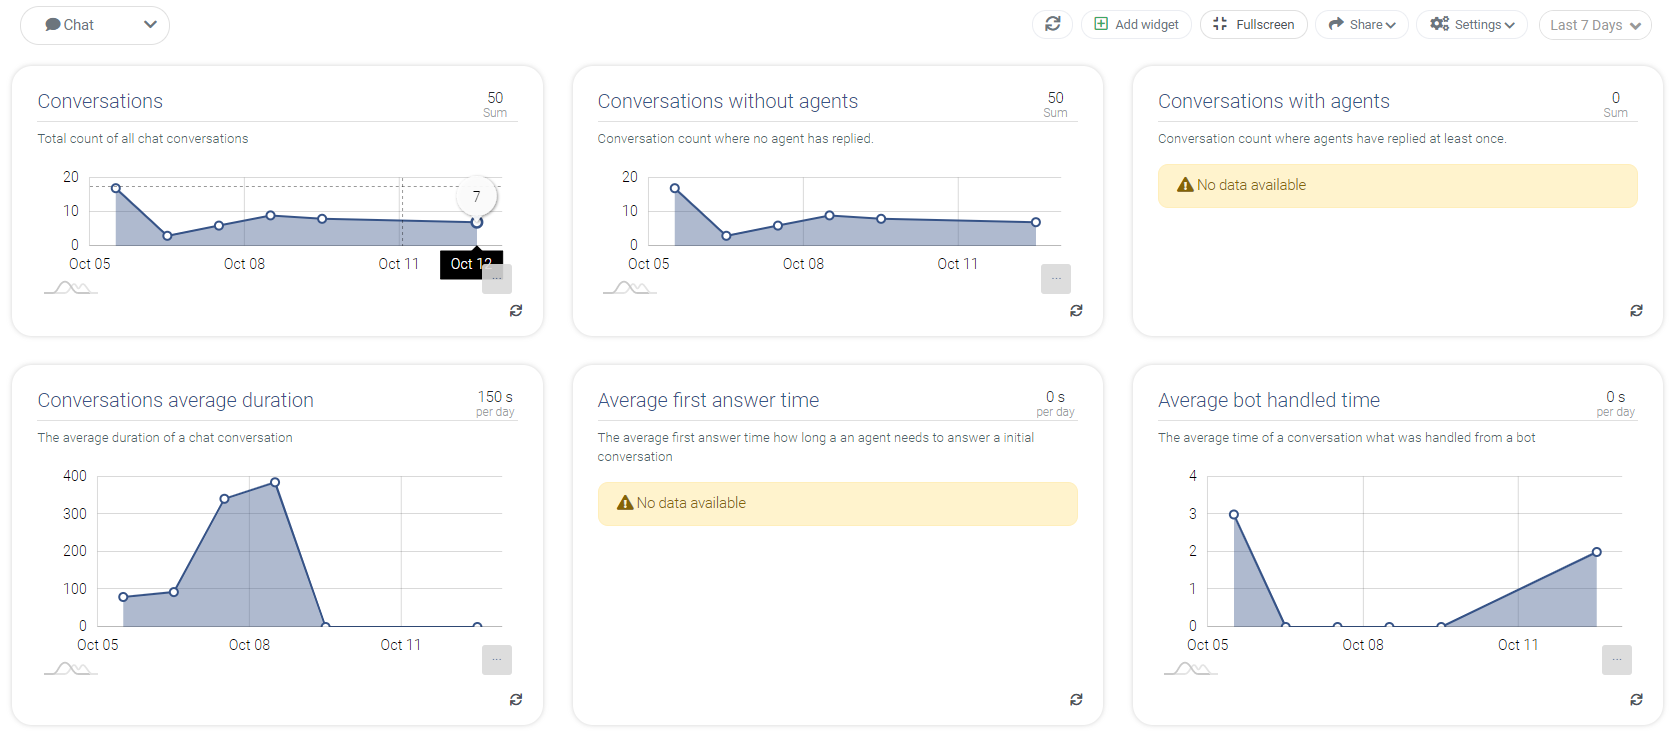
Task: Click the Add widget button
Action: click(1136, 24)
